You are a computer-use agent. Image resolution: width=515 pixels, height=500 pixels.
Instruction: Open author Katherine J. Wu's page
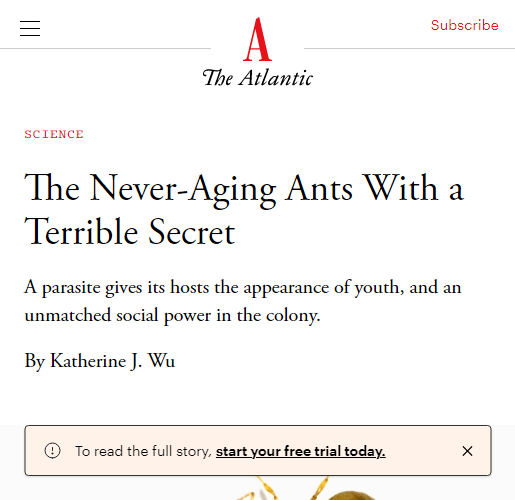tap(112, 361)
